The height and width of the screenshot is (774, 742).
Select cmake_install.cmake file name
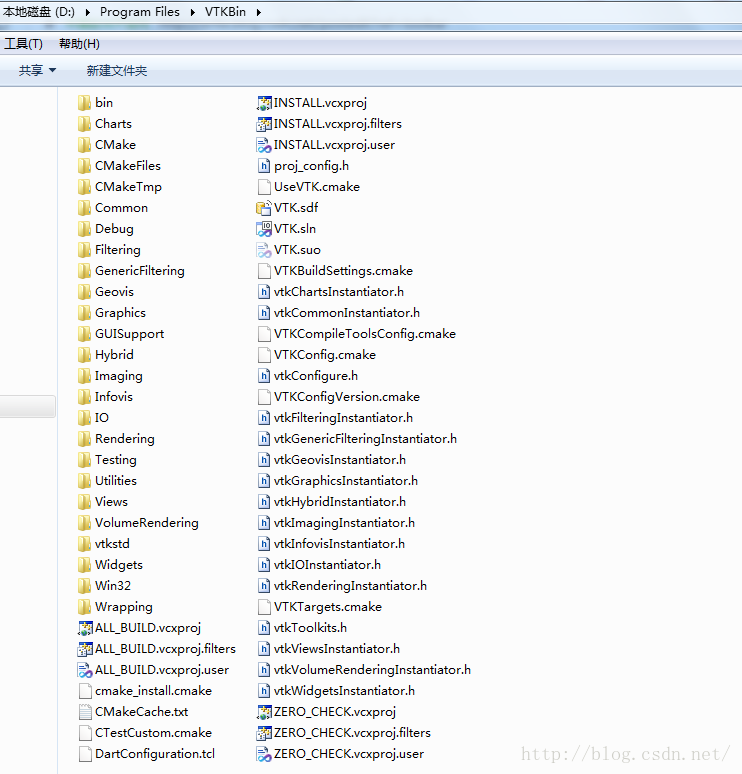[x=154, y=691]
